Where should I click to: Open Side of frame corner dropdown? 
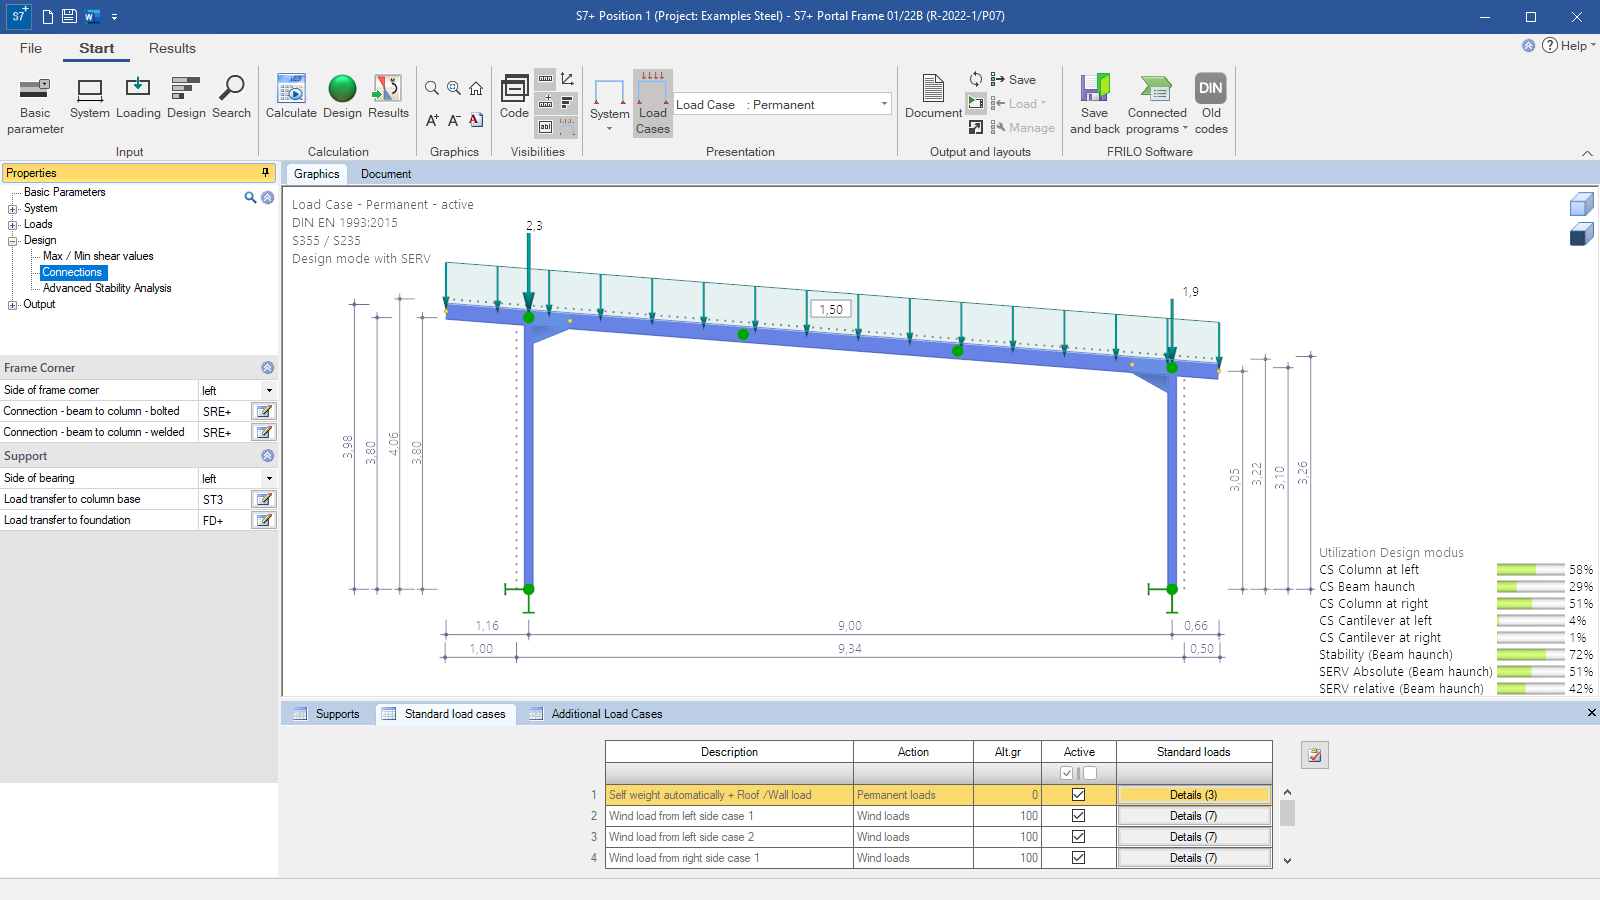click(x=268, y=390)
